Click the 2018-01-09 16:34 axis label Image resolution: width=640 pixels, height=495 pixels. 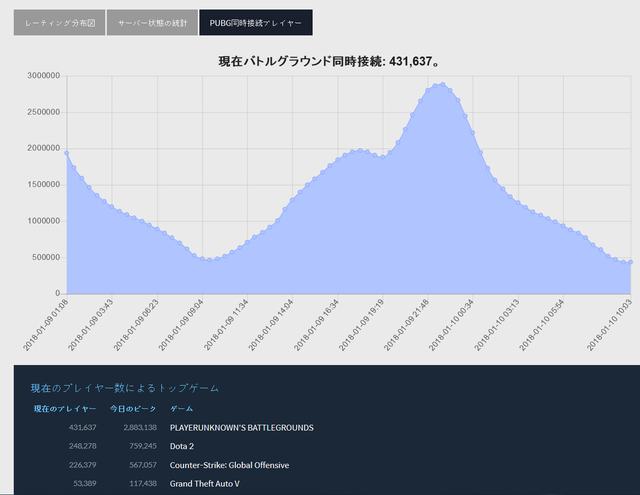(316, 325)
